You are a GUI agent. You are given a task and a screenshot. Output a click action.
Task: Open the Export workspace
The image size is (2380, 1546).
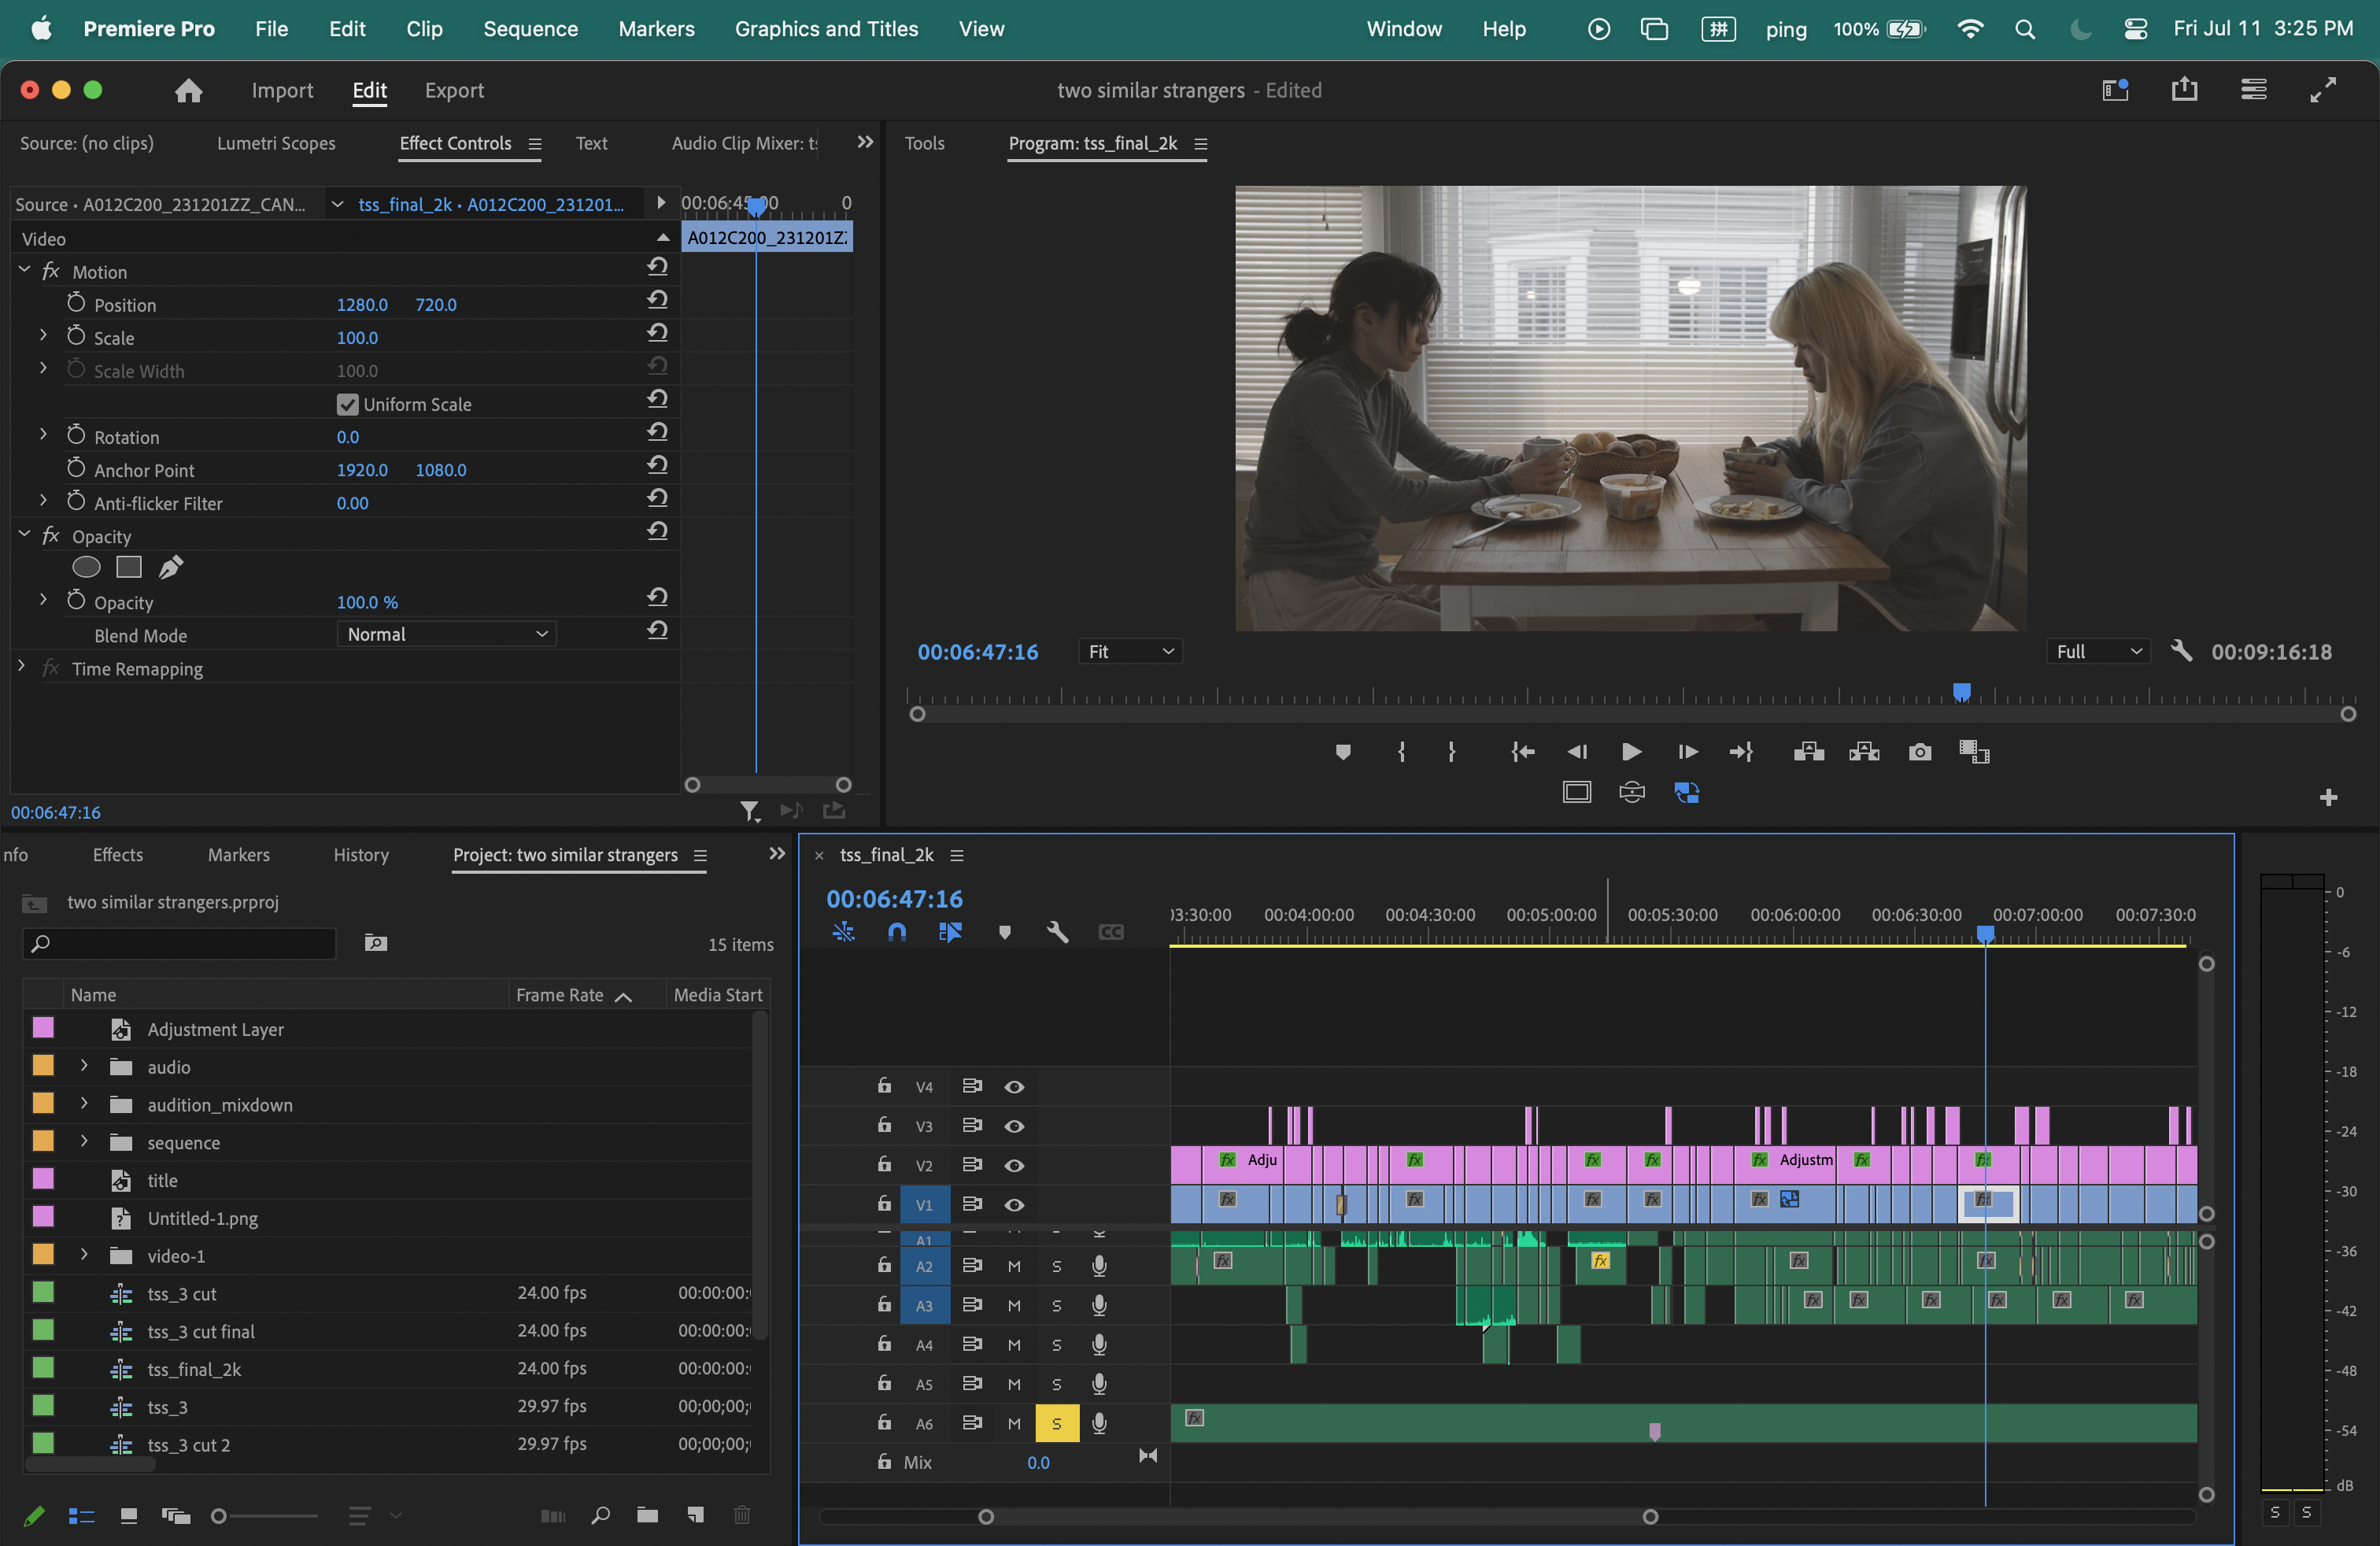454,91
